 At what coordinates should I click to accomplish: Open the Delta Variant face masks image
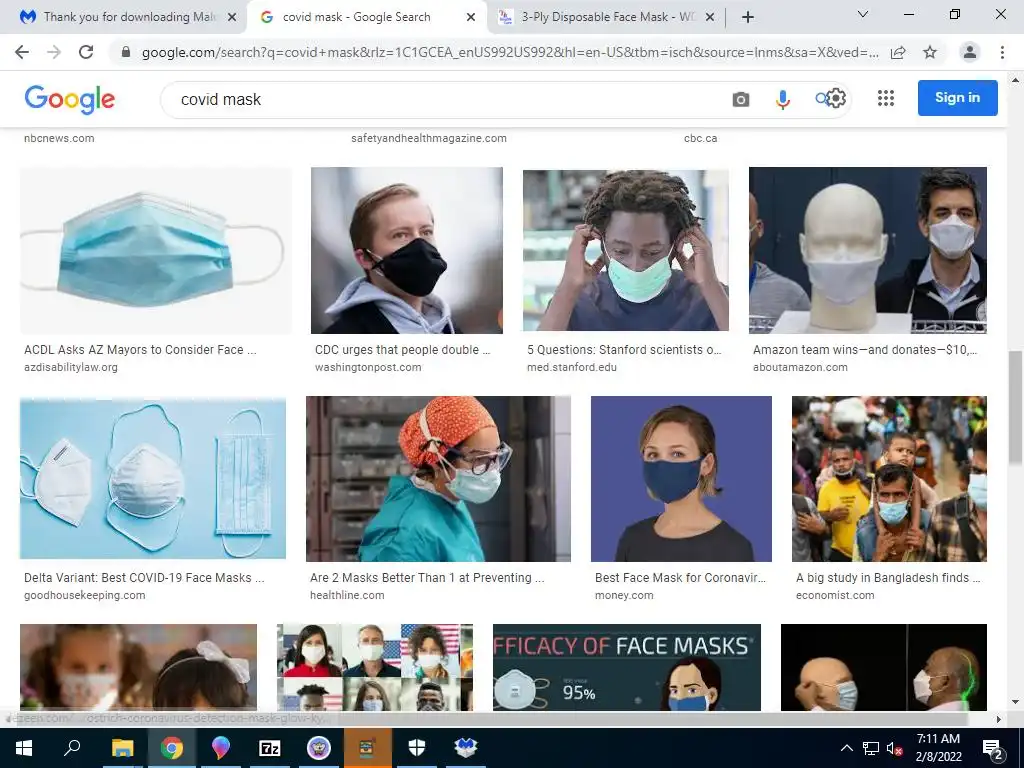pos(153,478)
